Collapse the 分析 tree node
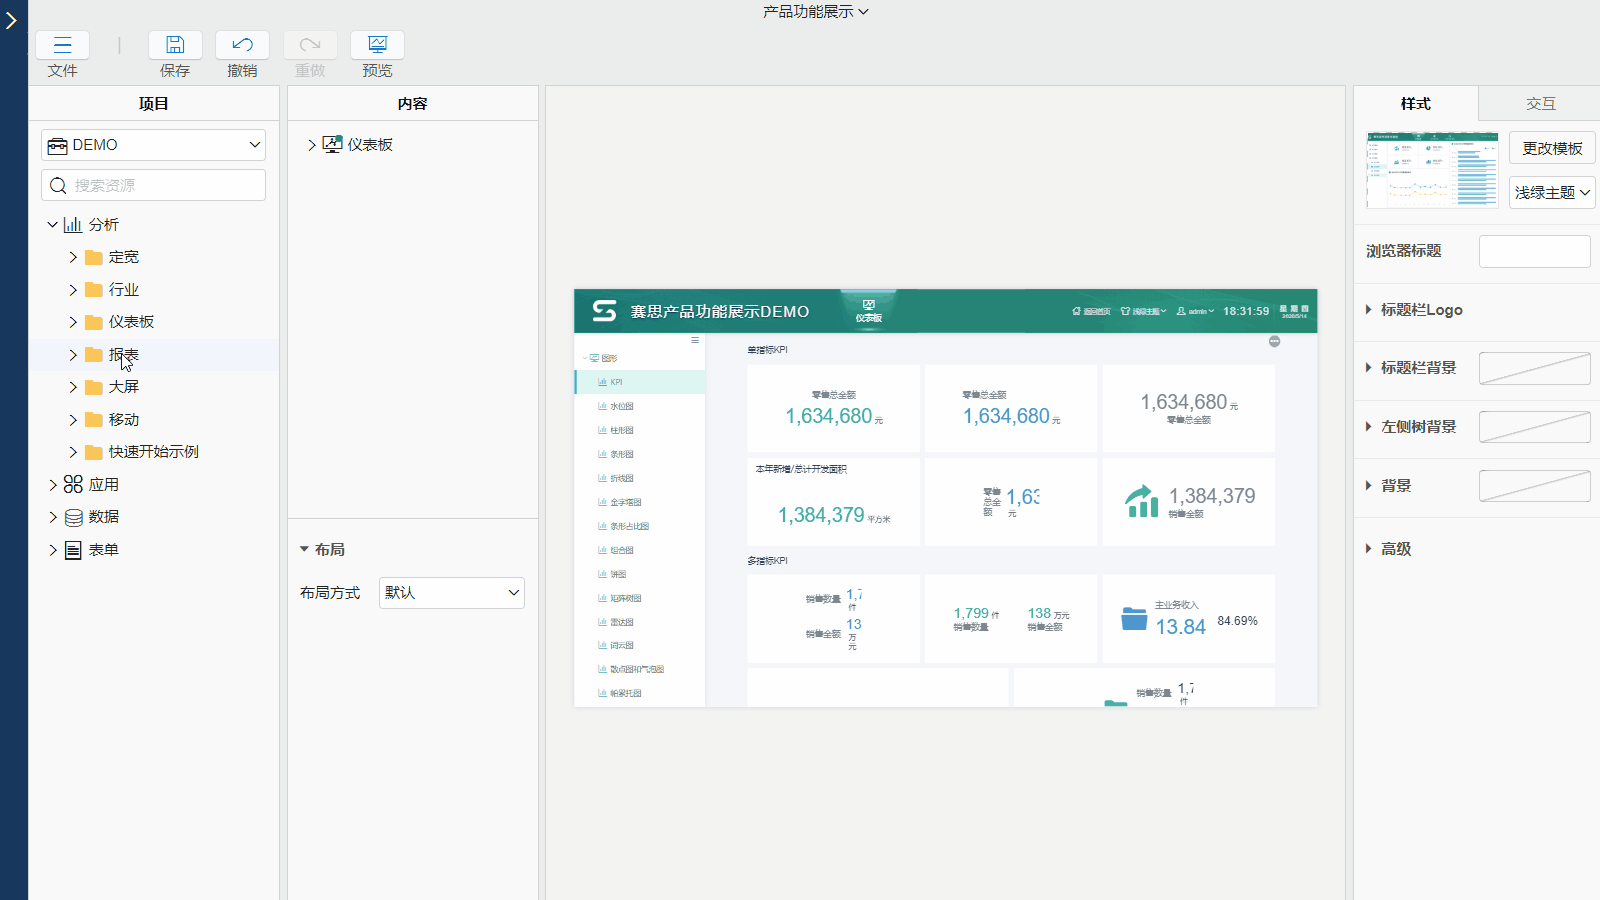 tap(53, 225)
